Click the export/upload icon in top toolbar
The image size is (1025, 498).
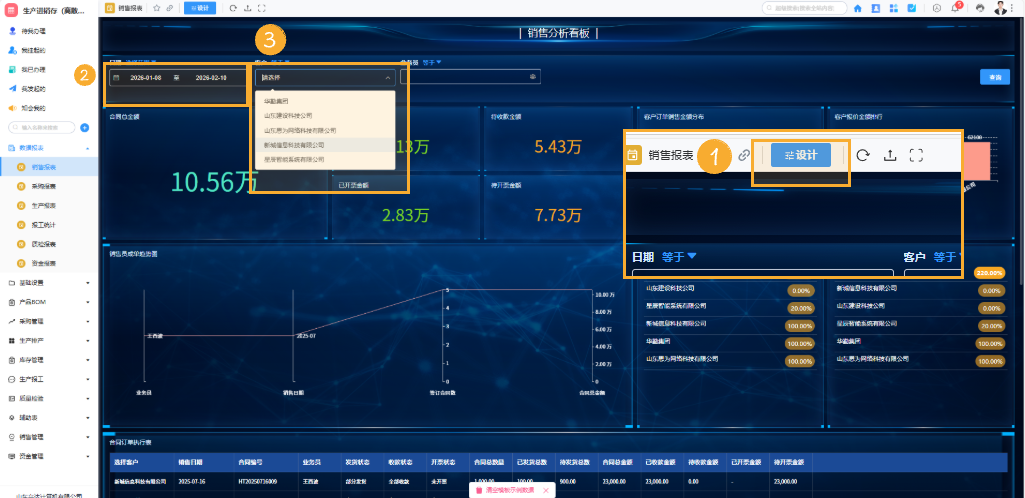[x=247, y=7]
